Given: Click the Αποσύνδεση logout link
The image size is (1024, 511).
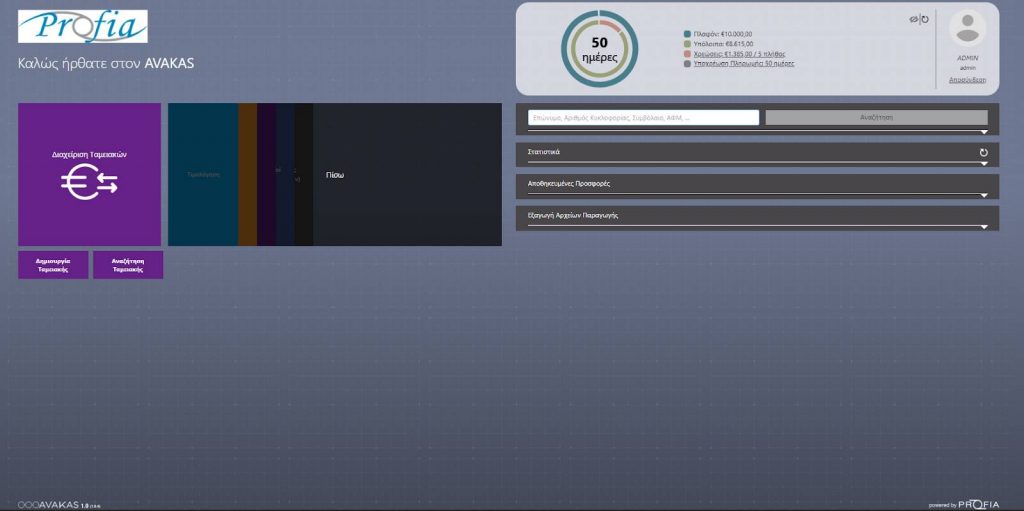Looking at the screenshot, I should [x=967, y=79].
